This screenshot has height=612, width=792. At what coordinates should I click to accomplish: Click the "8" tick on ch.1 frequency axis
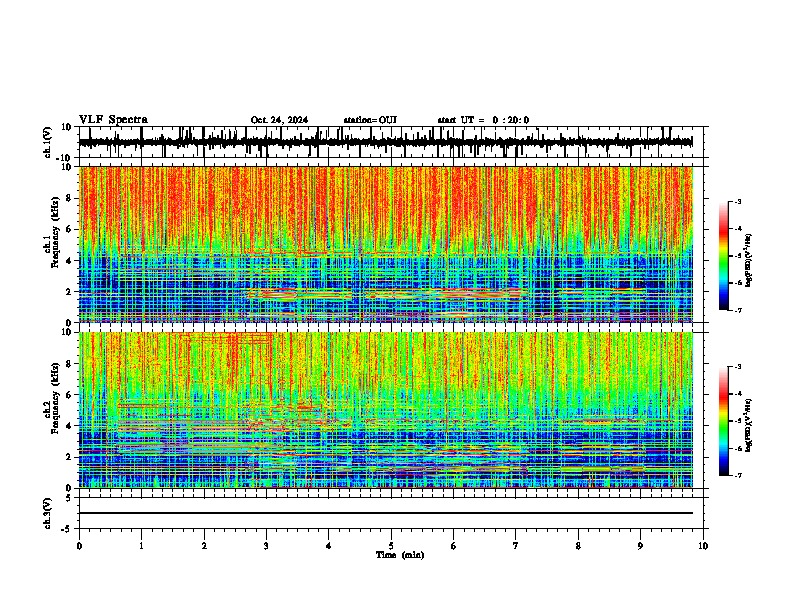pyautogui.click(x=69, y=198)
